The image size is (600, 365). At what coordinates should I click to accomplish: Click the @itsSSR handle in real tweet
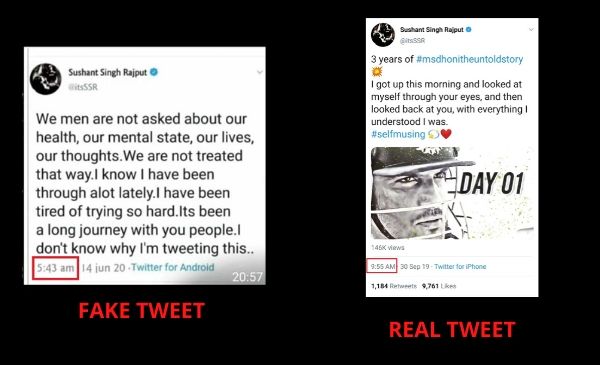pos(412,40)
